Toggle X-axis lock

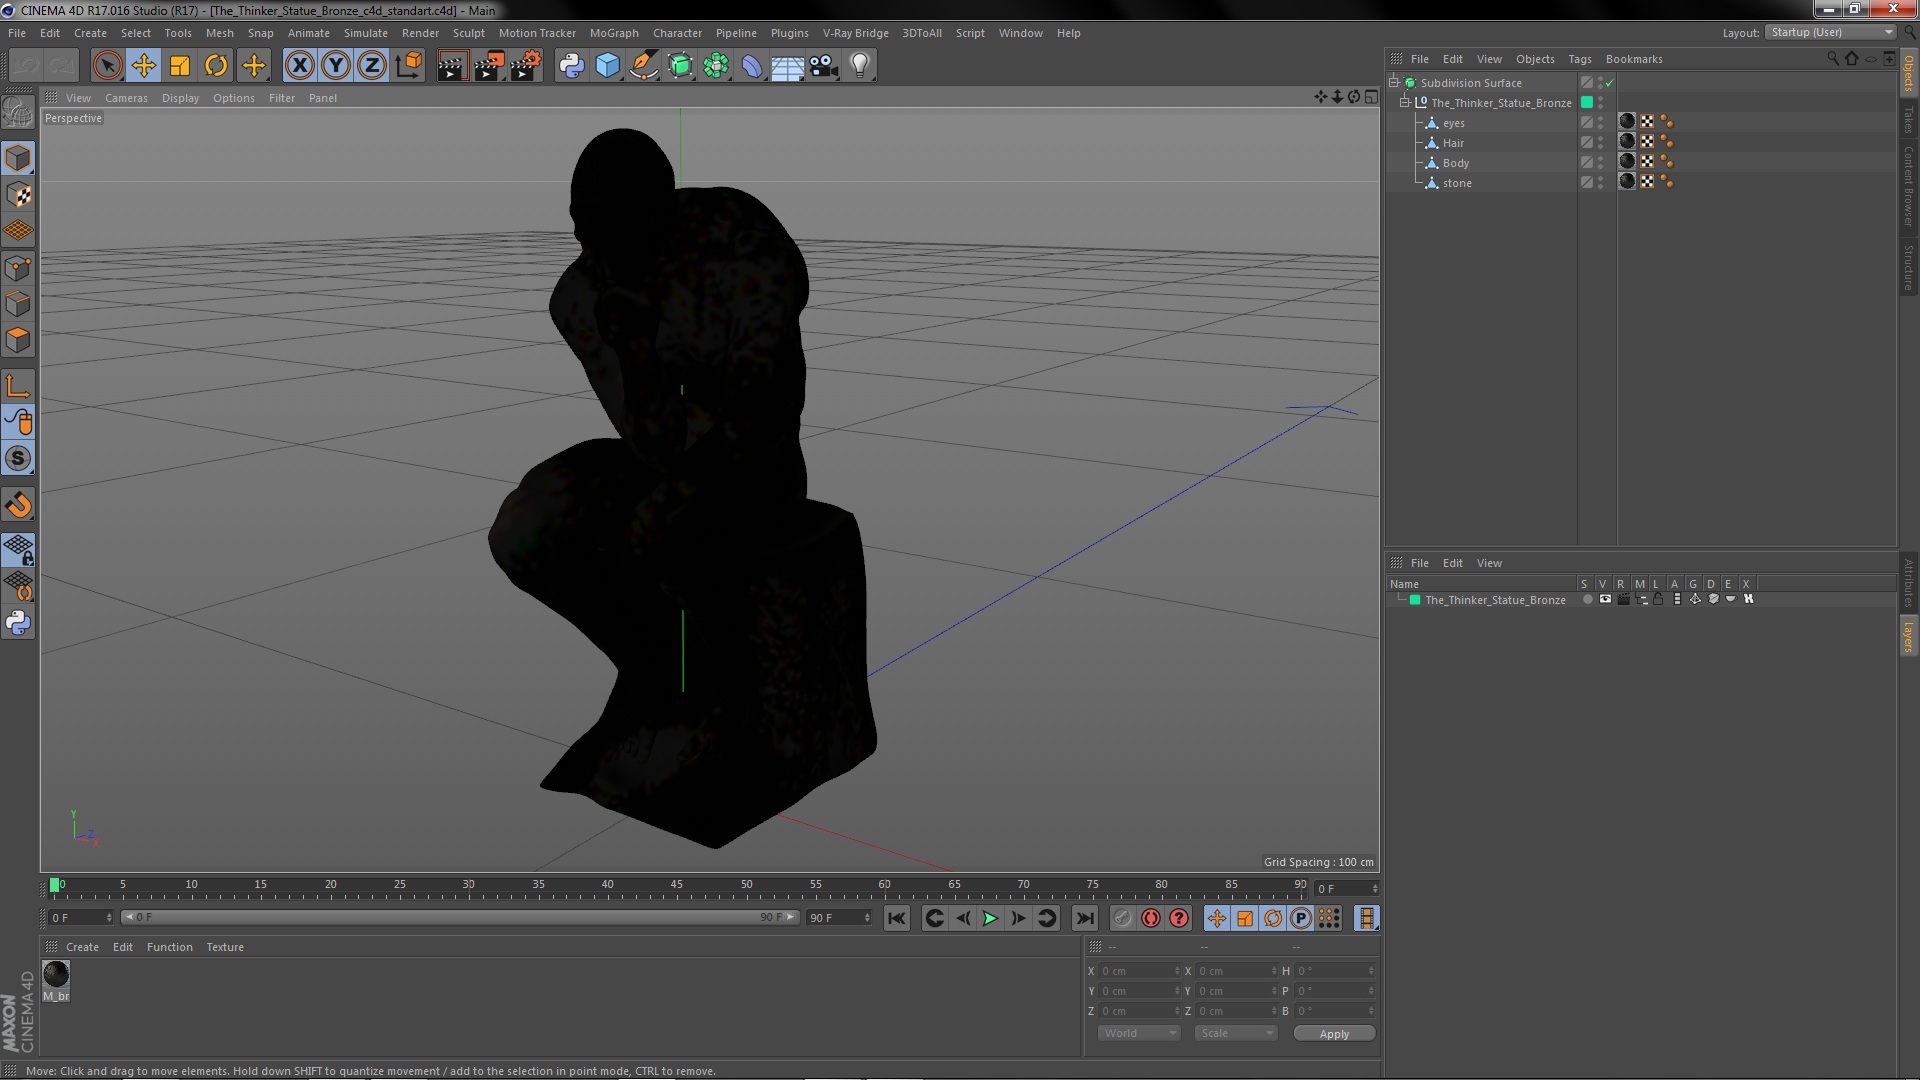(x=299, y=66)
